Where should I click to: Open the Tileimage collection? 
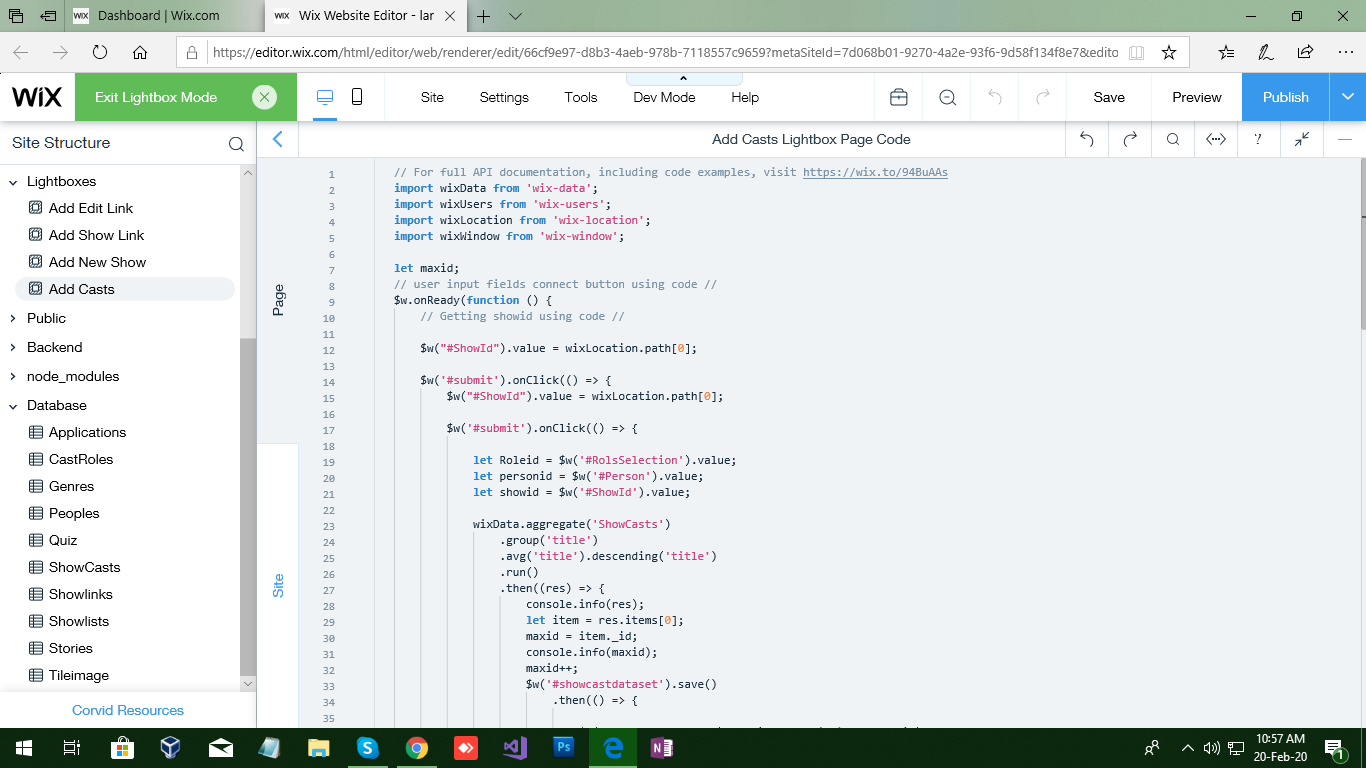point(79,675)
